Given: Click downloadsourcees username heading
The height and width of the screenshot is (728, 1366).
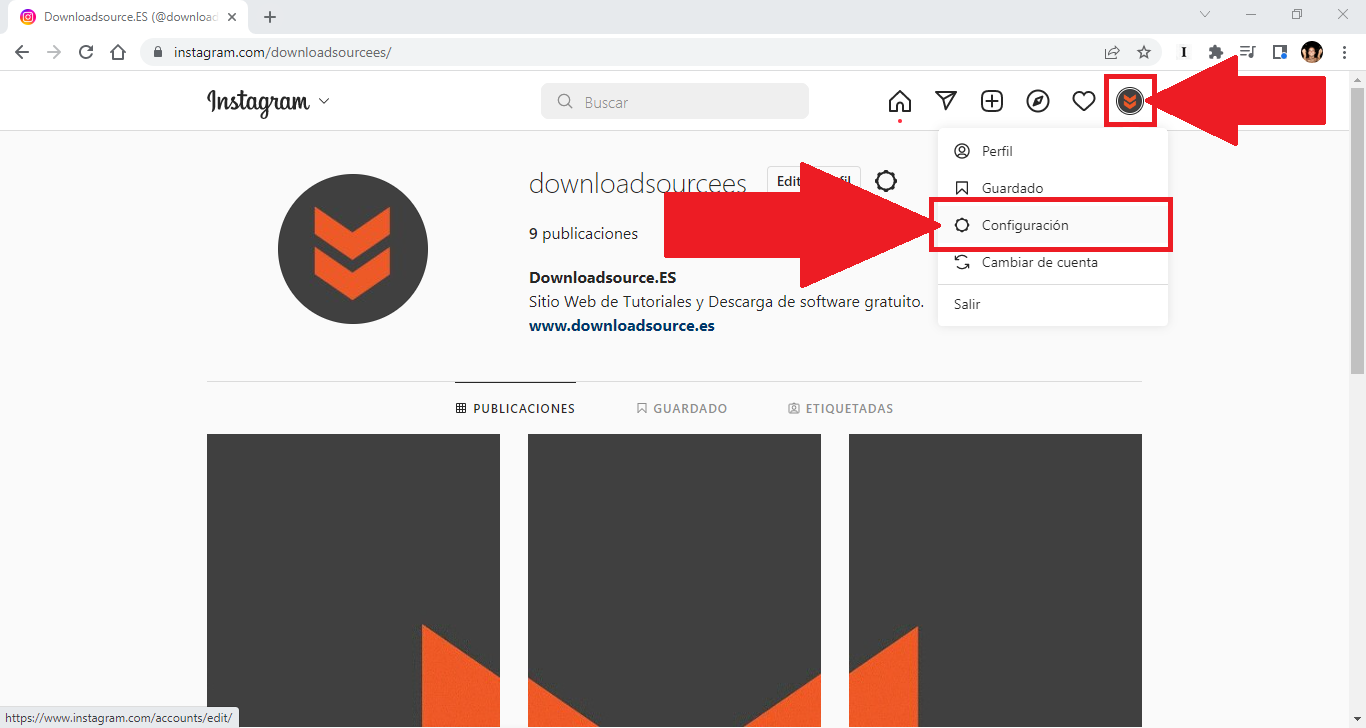Looking at the screenshot, I should point(638,183).
